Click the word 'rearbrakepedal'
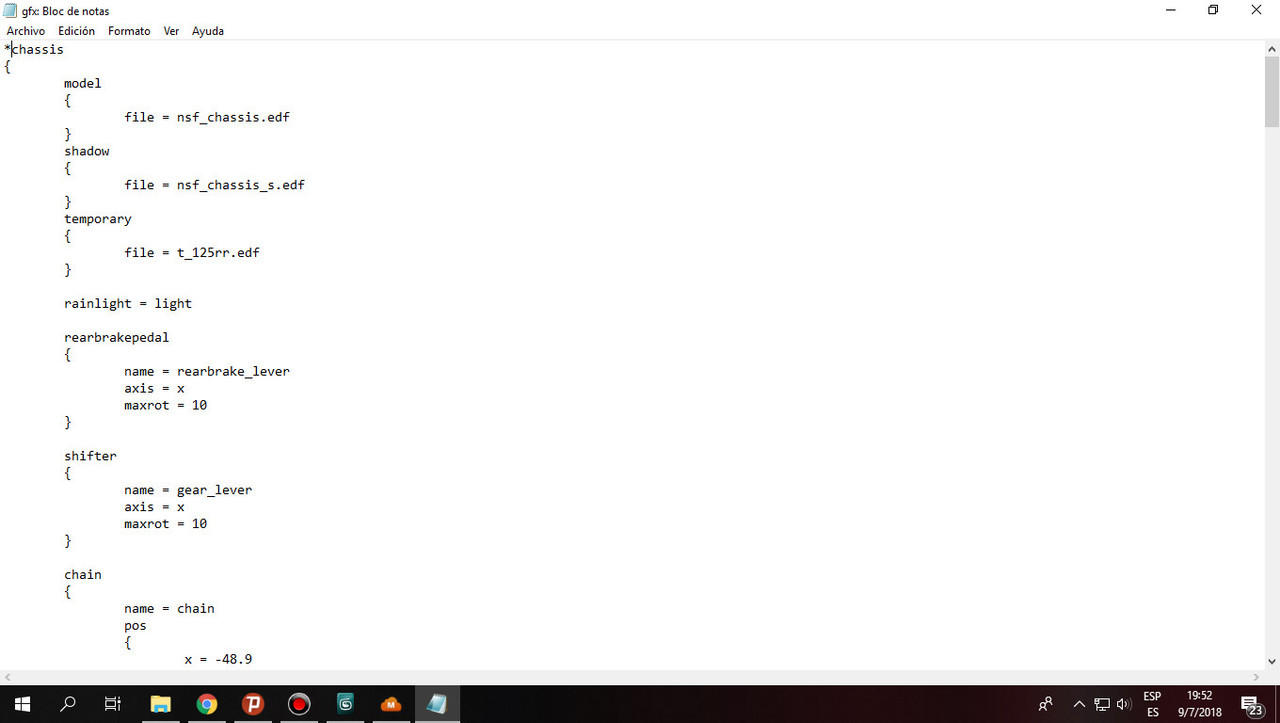 (117, 337)
